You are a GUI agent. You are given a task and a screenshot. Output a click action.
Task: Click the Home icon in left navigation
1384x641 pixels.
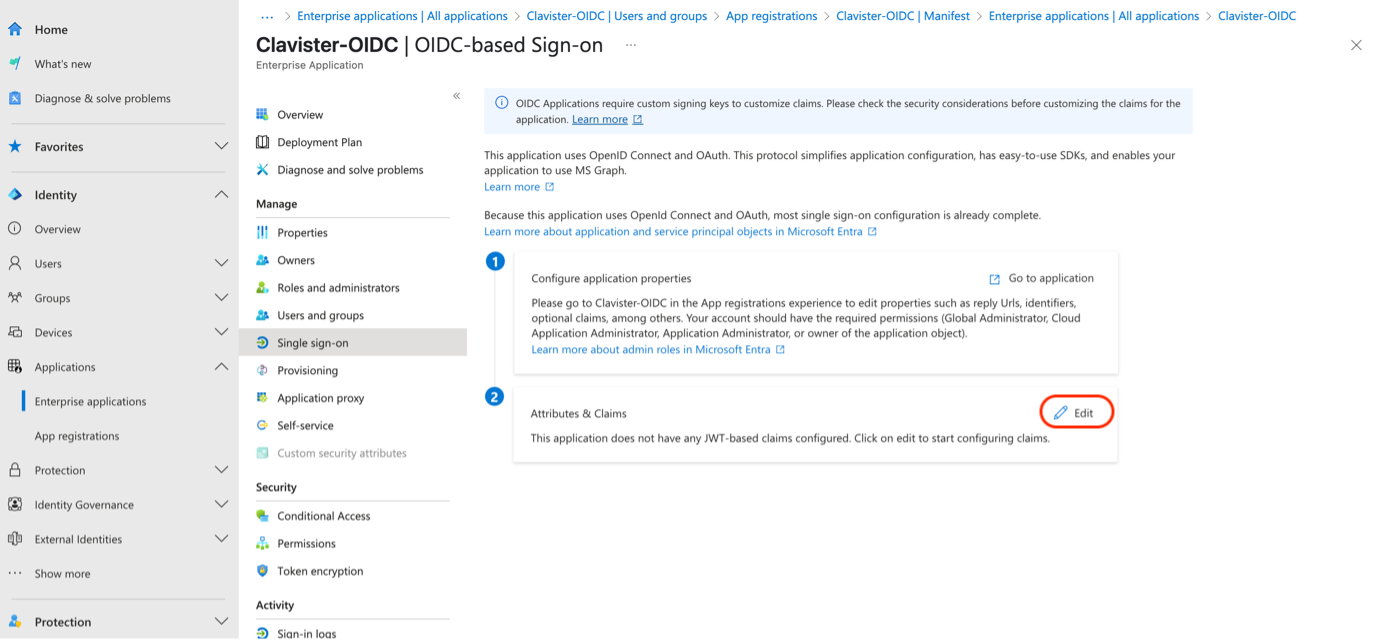click(15, 29)
